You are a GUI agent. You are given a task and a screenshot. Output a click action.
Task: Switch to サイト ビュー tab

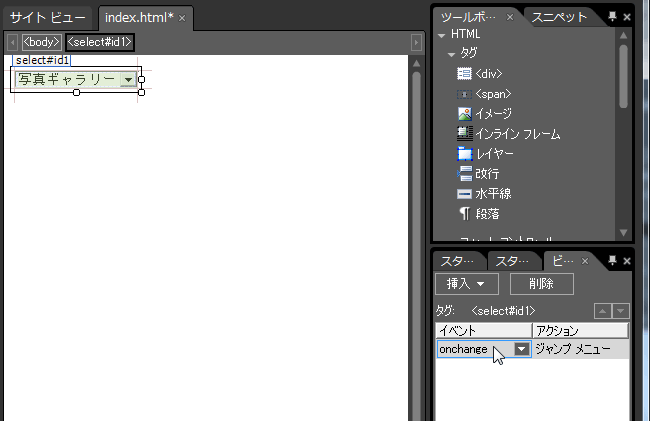pos(47,18)
